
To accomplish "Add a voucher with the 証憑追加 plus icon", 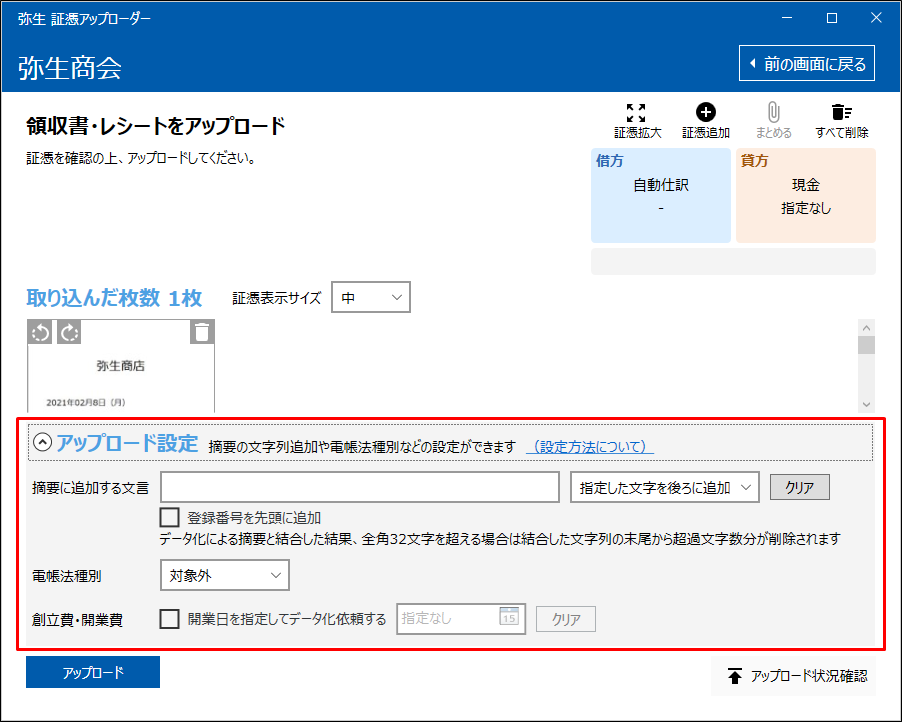I will [x=706, y=112].
